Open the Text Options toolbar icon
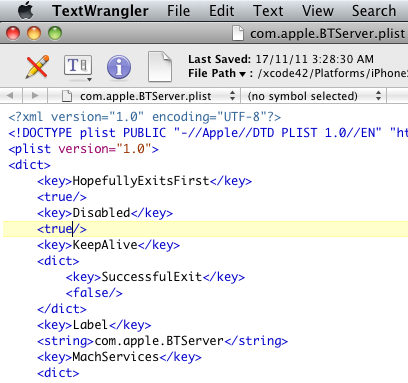408x383 pixels. click(78, 67)
